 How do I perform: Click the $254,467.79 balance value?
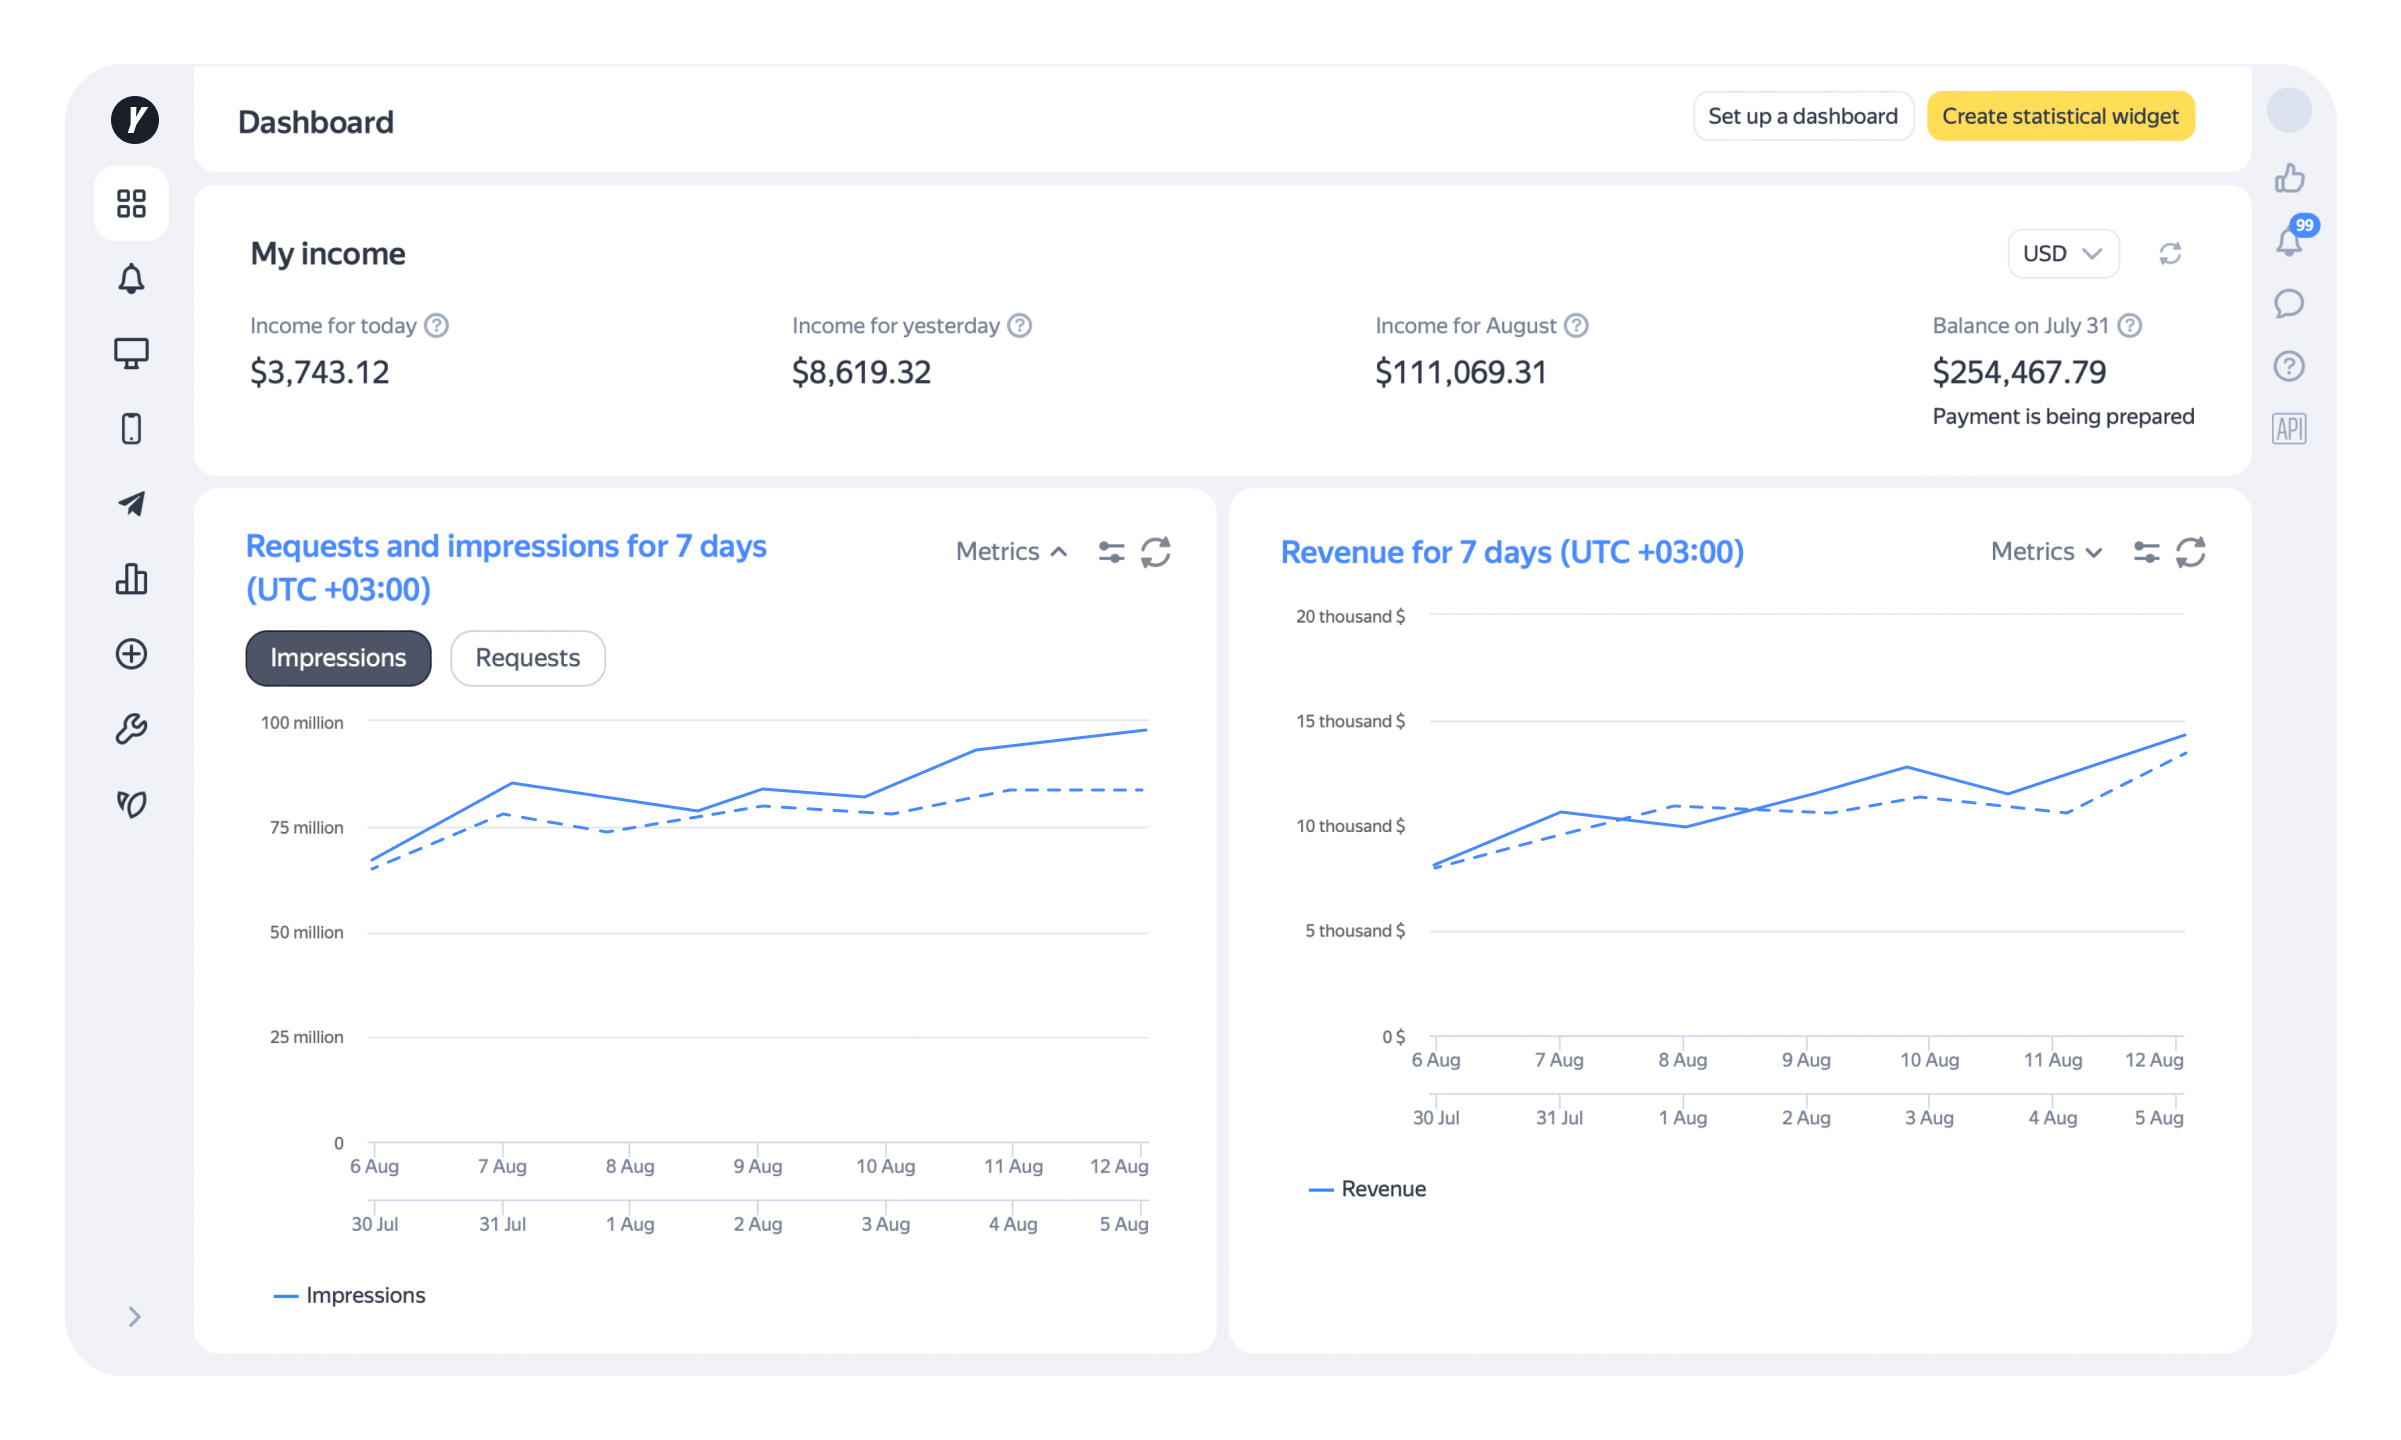[2019, 372]
